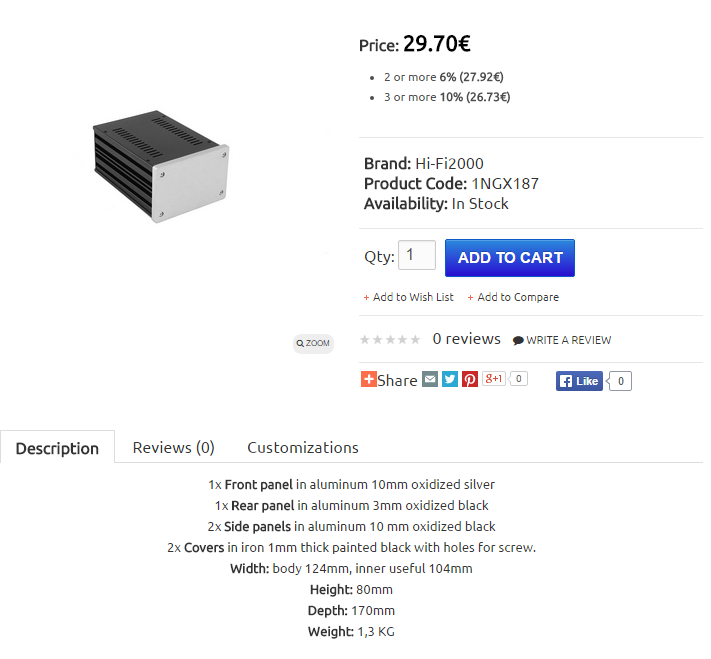Rate using the star rating row
This screenshot has height=659, width=711.
coord(390,339)
